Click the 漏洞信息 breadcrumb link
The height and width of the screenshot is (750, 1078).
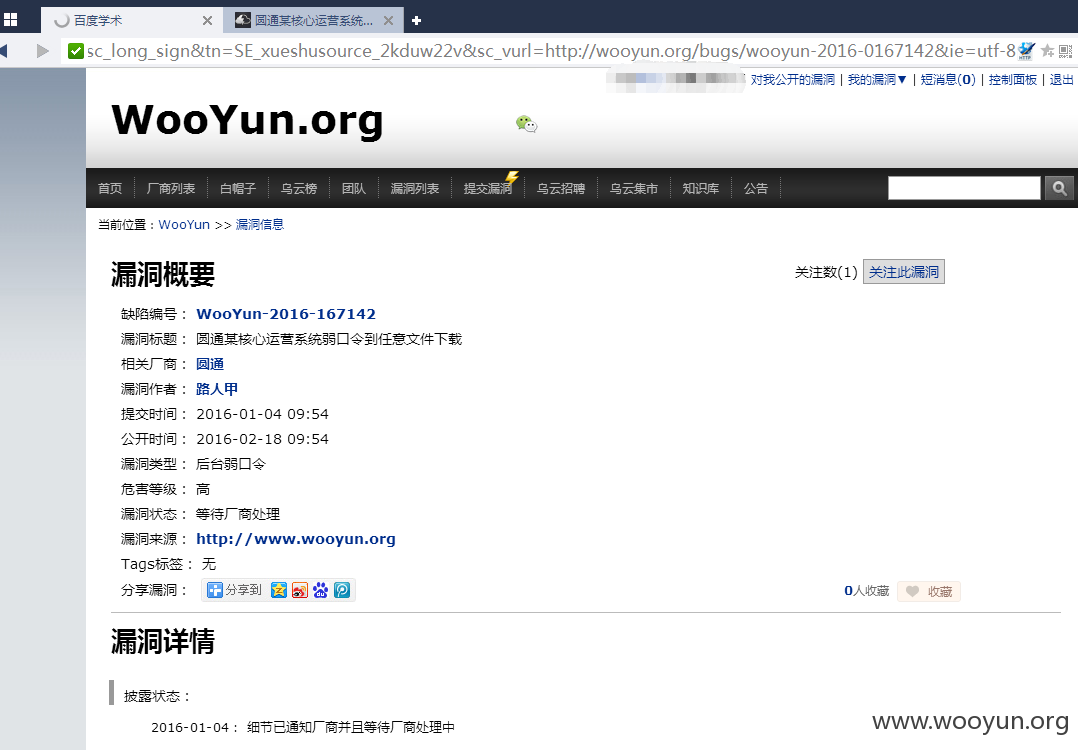coord(259,225)
